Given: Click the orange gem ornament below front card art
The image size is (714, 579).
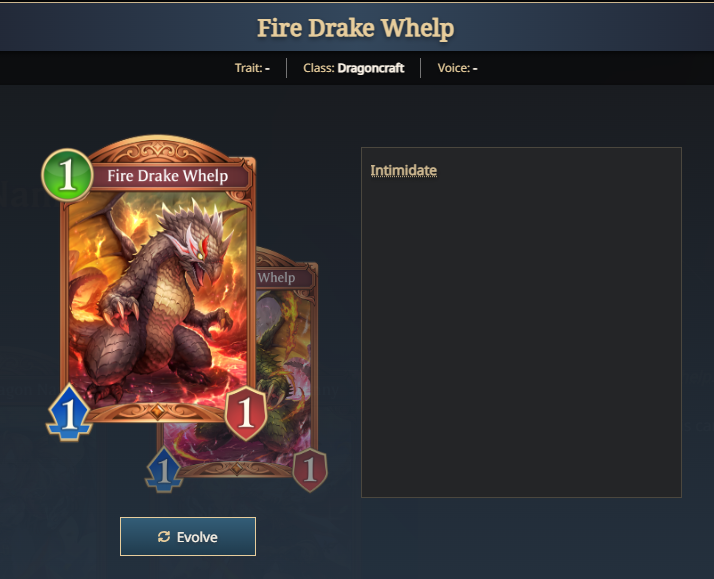Looking at the screenshot, I should click(x=157, y=411).
